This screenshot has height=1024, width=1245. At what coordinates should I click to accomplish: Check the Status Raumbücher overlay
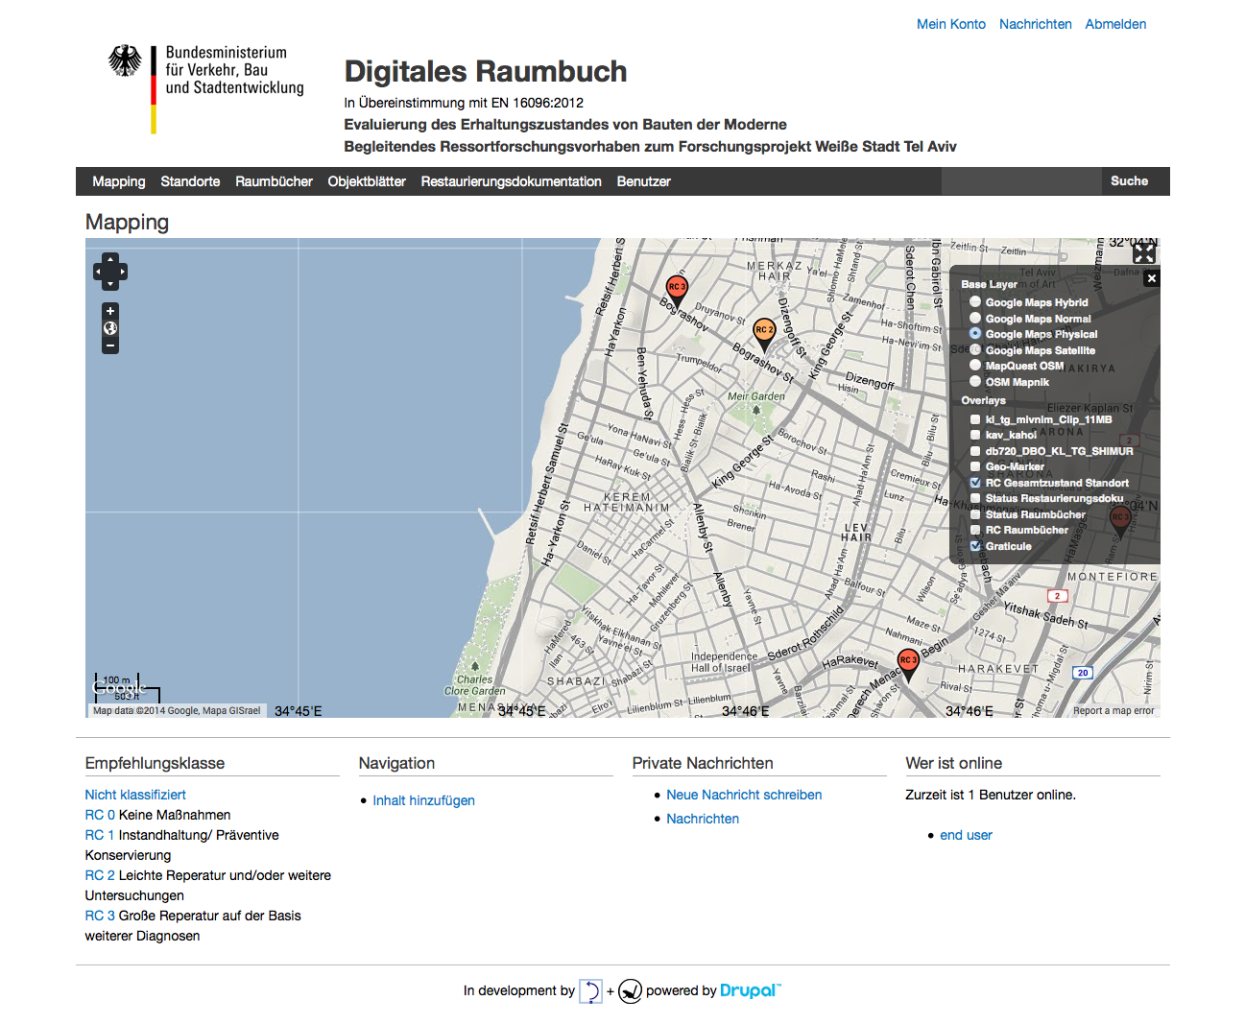coord(975,514)
